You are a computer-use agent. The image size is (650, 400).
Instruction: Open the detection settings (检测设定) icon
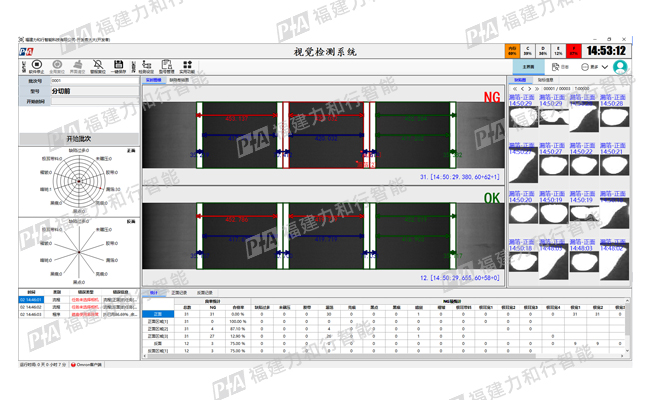(146, 67)
